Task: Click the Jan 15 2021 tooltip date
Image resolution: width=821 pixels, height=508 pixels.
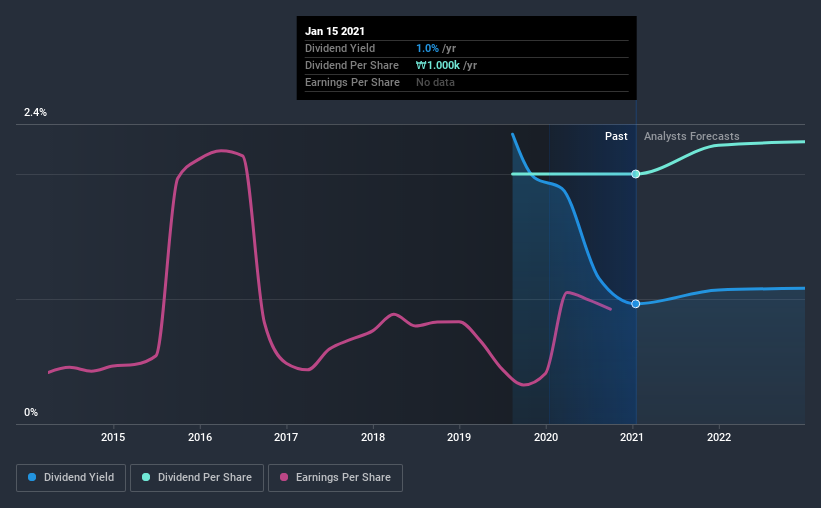Action: tap(335, 31)
